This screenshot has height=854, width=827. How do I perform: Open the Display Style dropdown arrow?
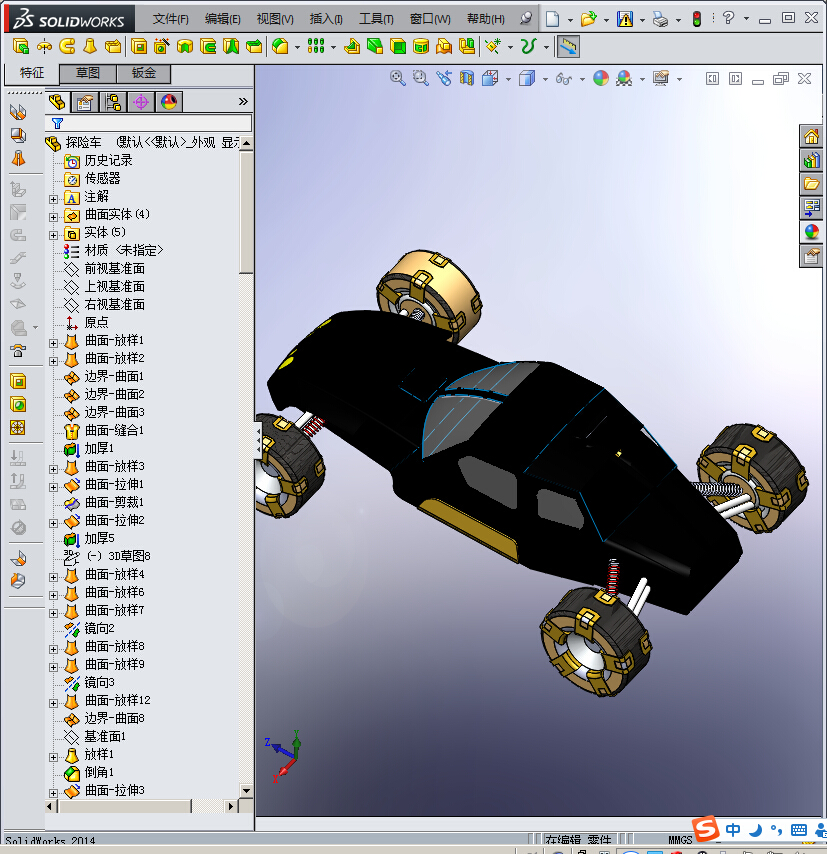coord(545,80)
